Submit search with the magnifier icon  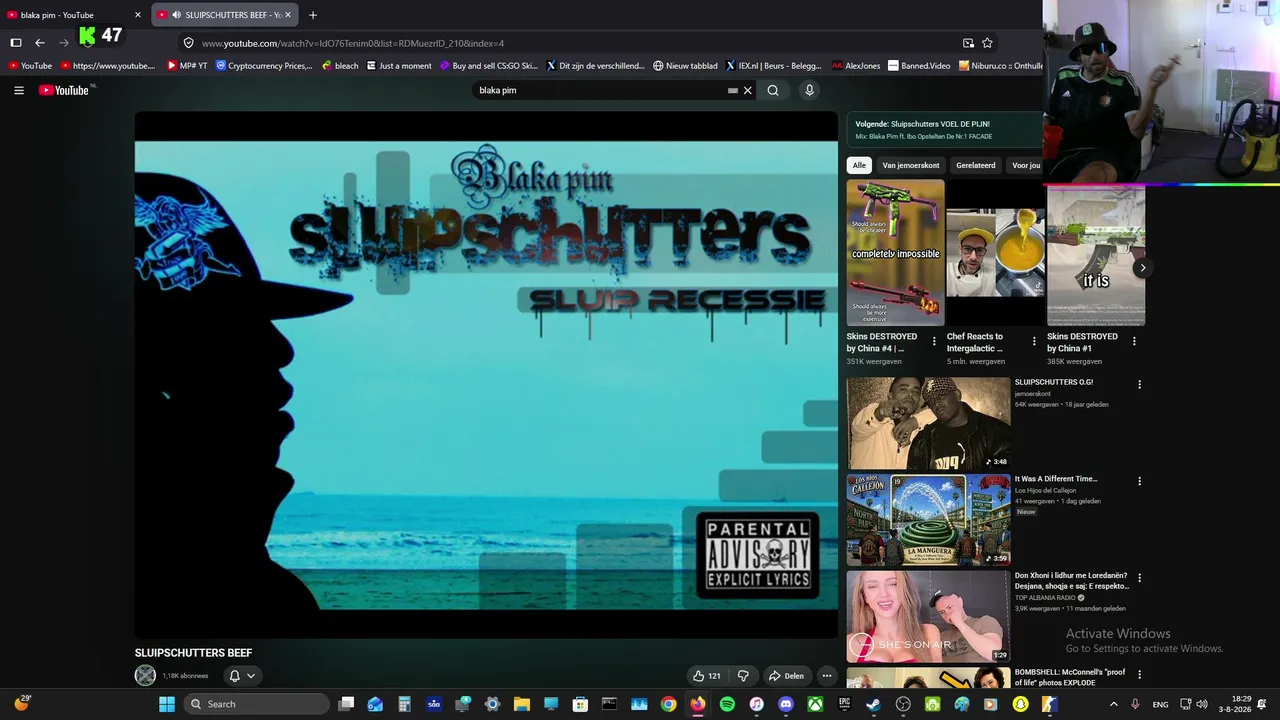[773, 90]
